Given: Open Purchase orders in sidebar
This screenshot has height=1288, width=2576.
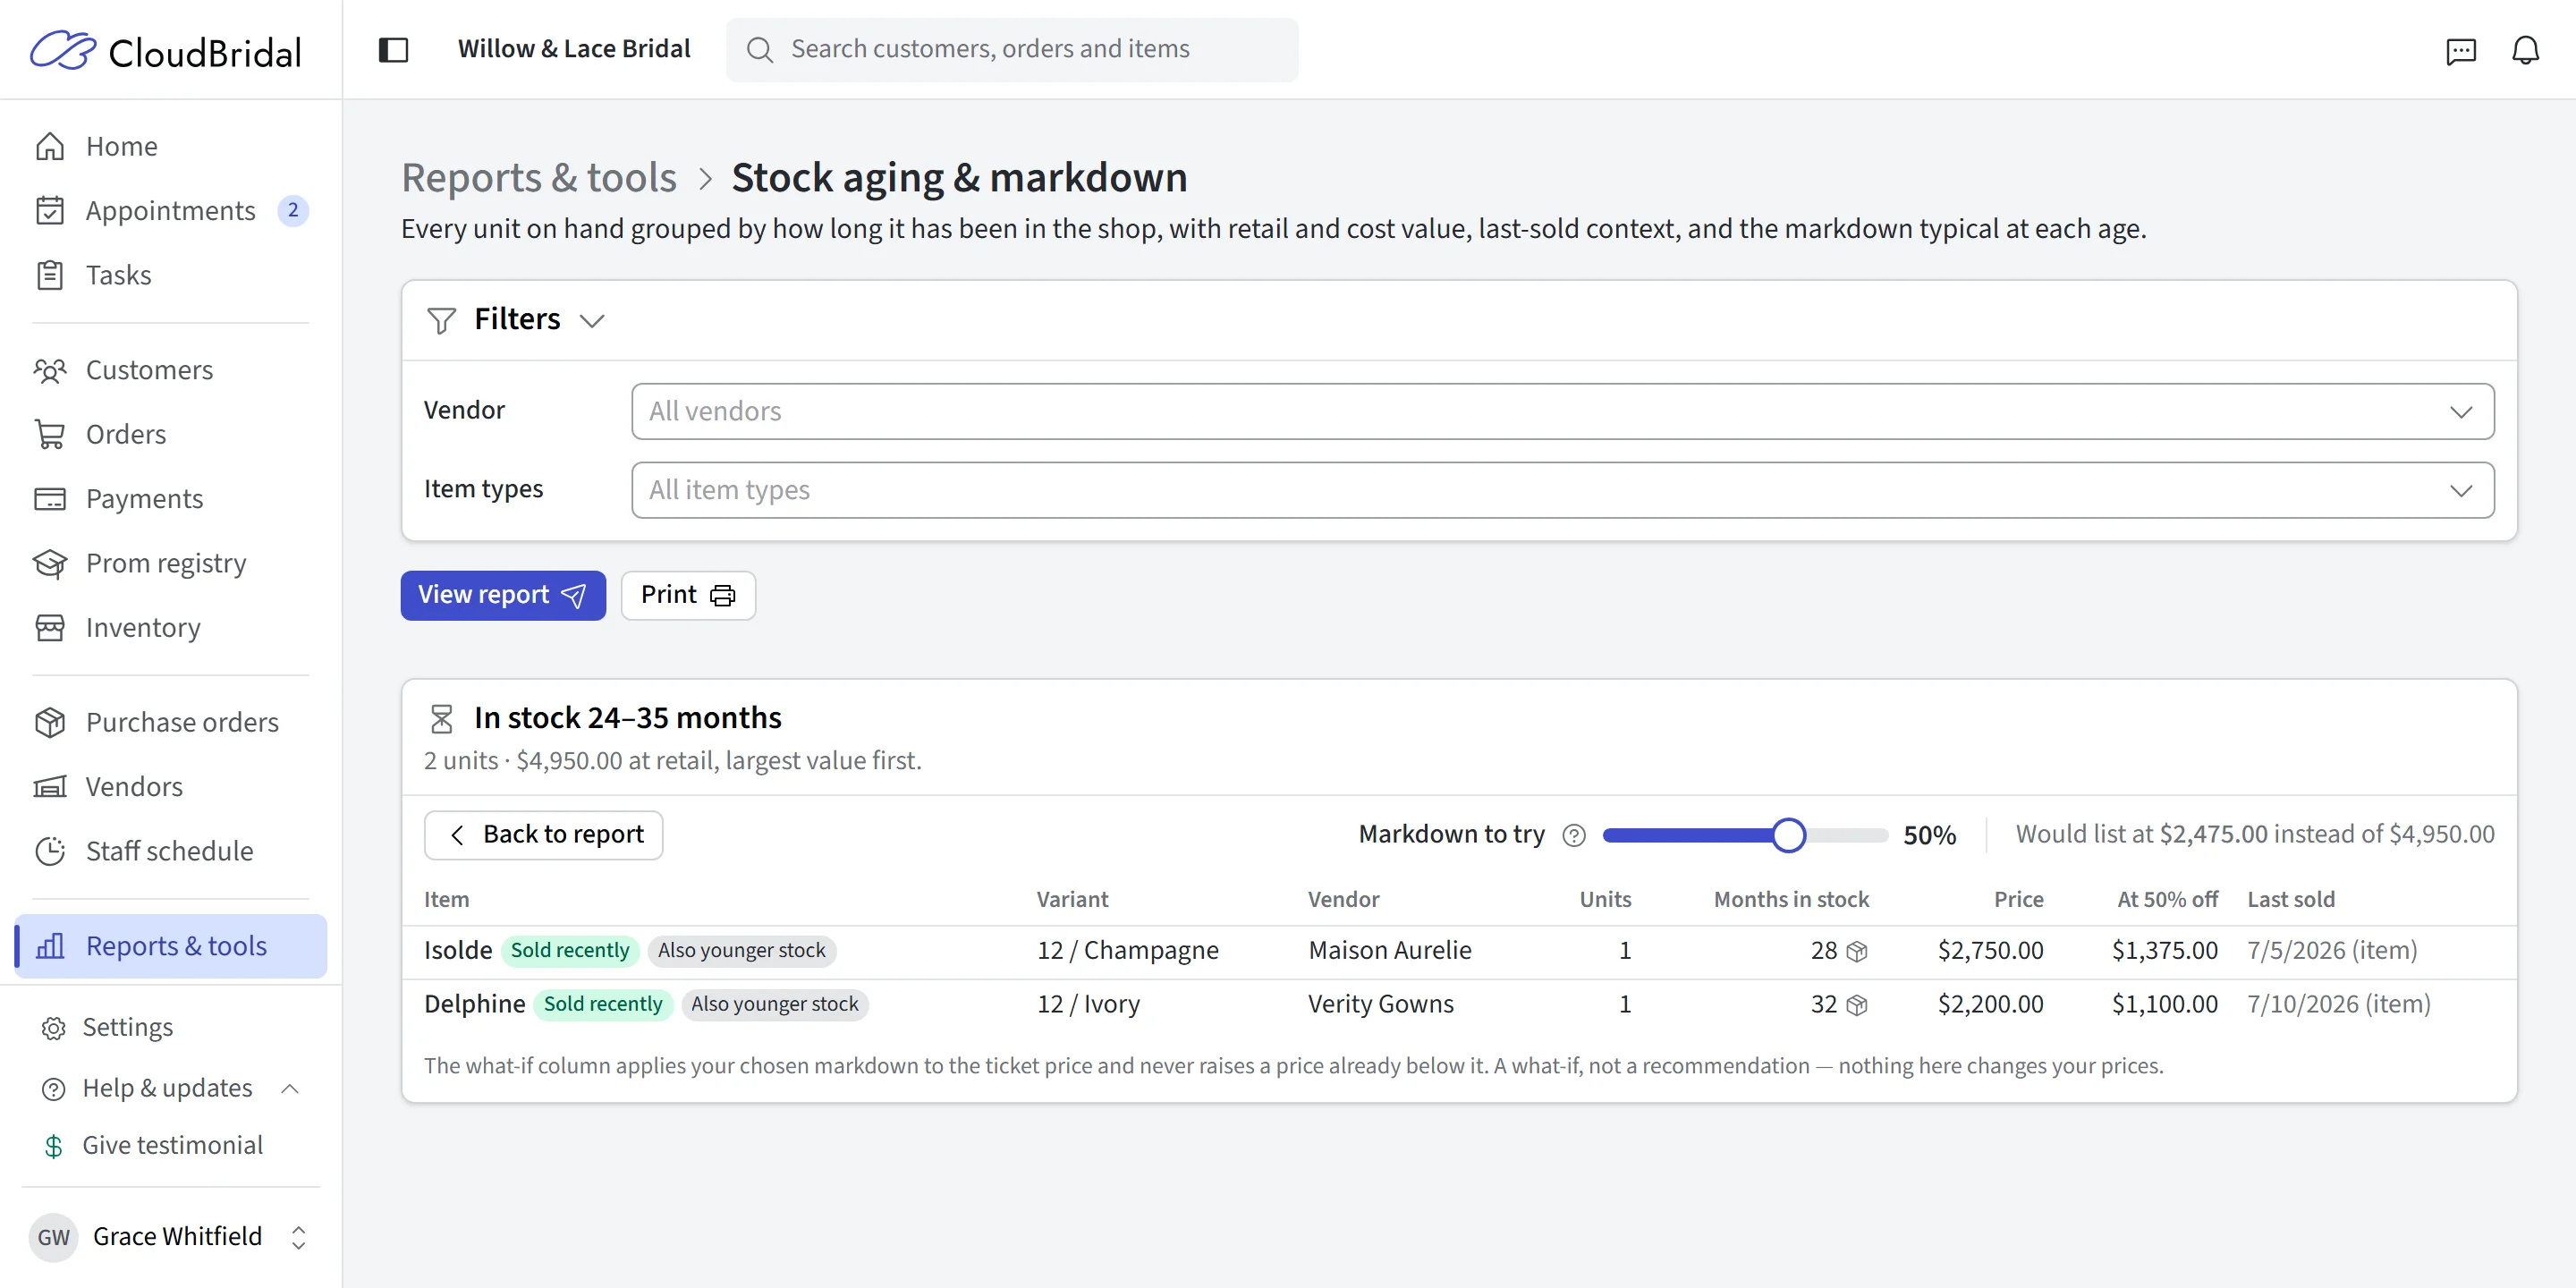Looking at the screenshot, I should tap(171, 722).
